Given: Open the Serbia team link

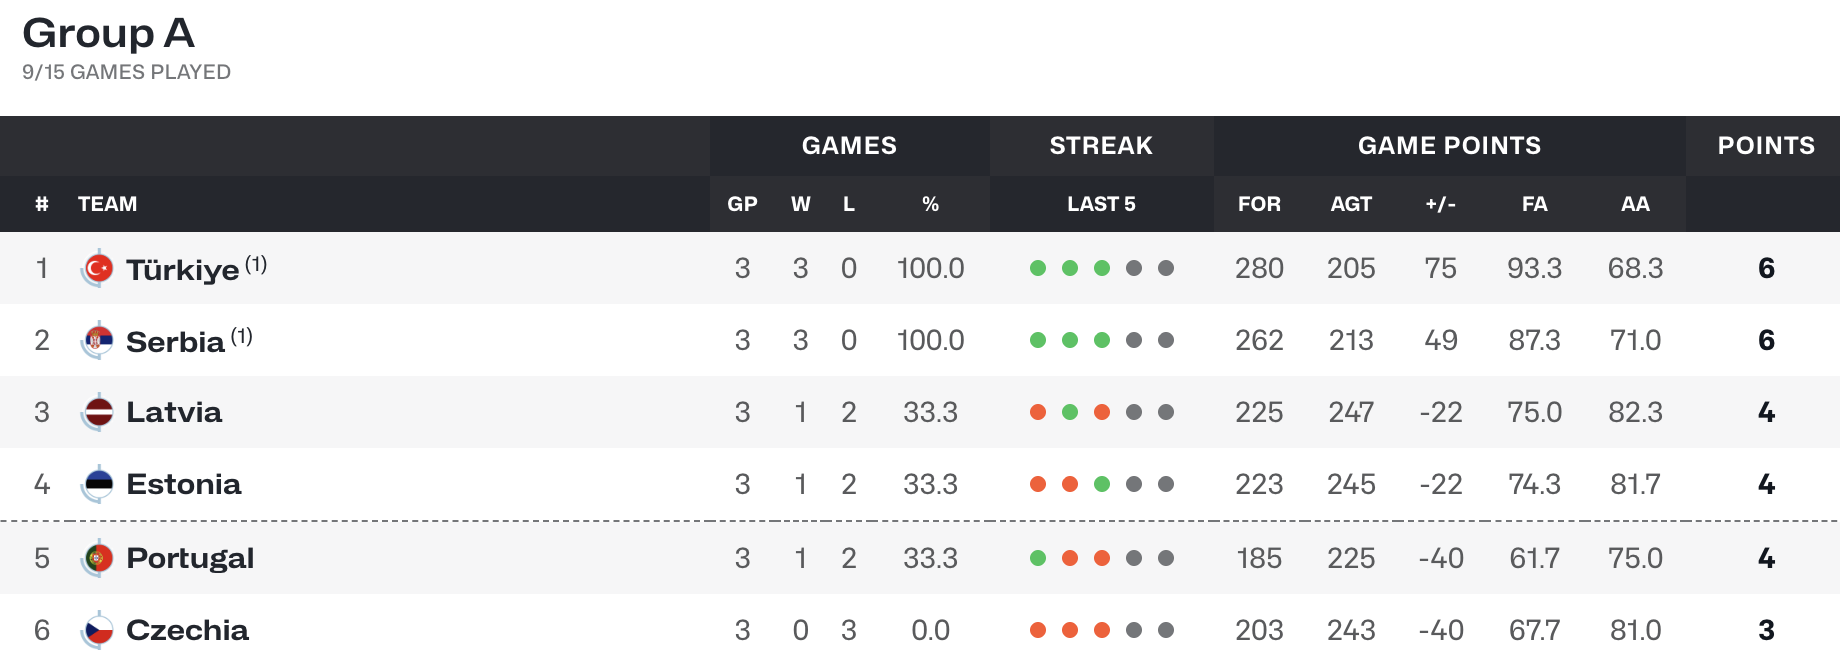Looking at the screenshot, I should pyautogui.click(x=175, y=341).
